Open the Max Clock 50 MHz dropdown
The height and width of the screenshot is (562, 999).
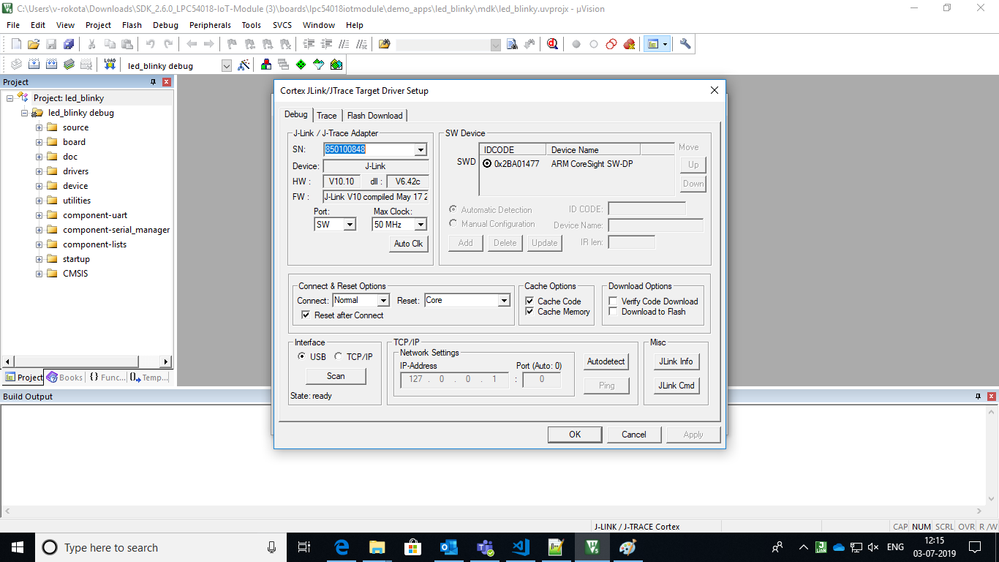(x=420, y=225)
